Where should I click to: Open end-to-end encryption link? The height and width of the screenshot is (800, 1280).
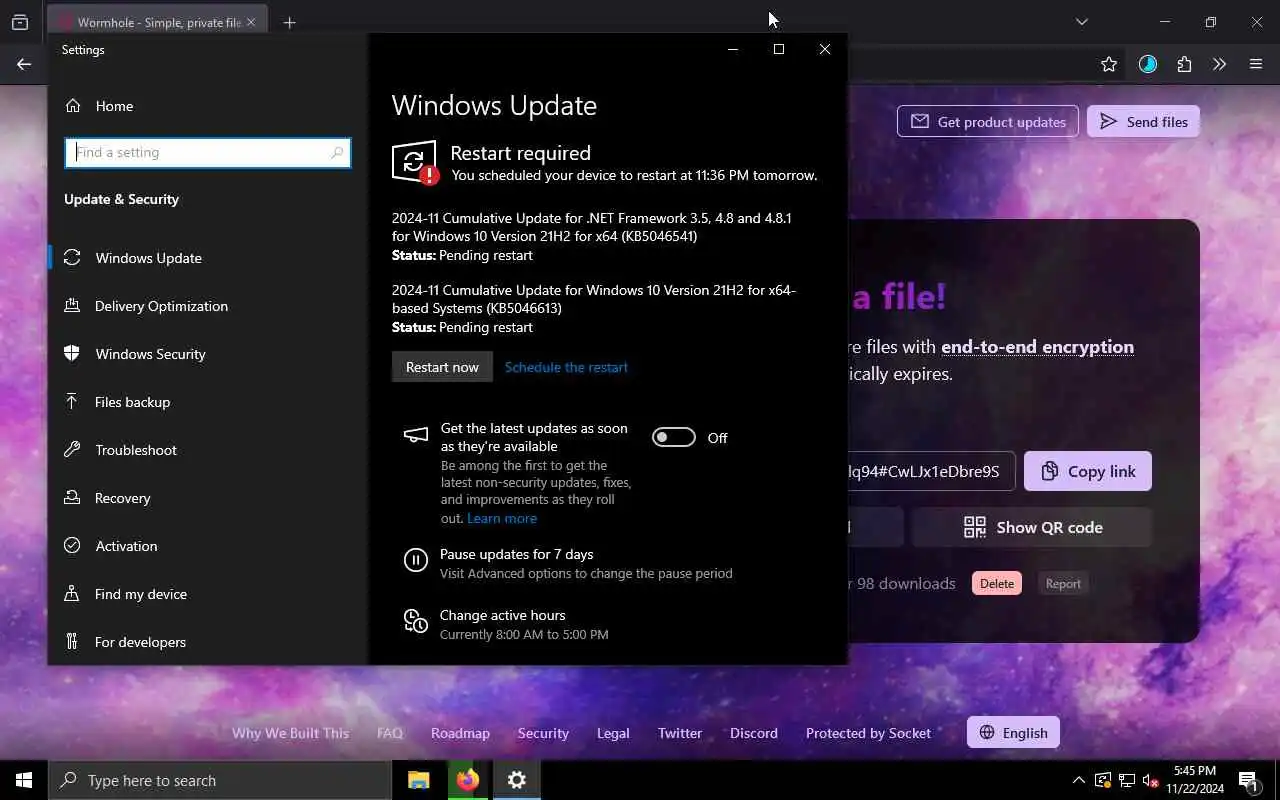click(x=1037, y=347)
